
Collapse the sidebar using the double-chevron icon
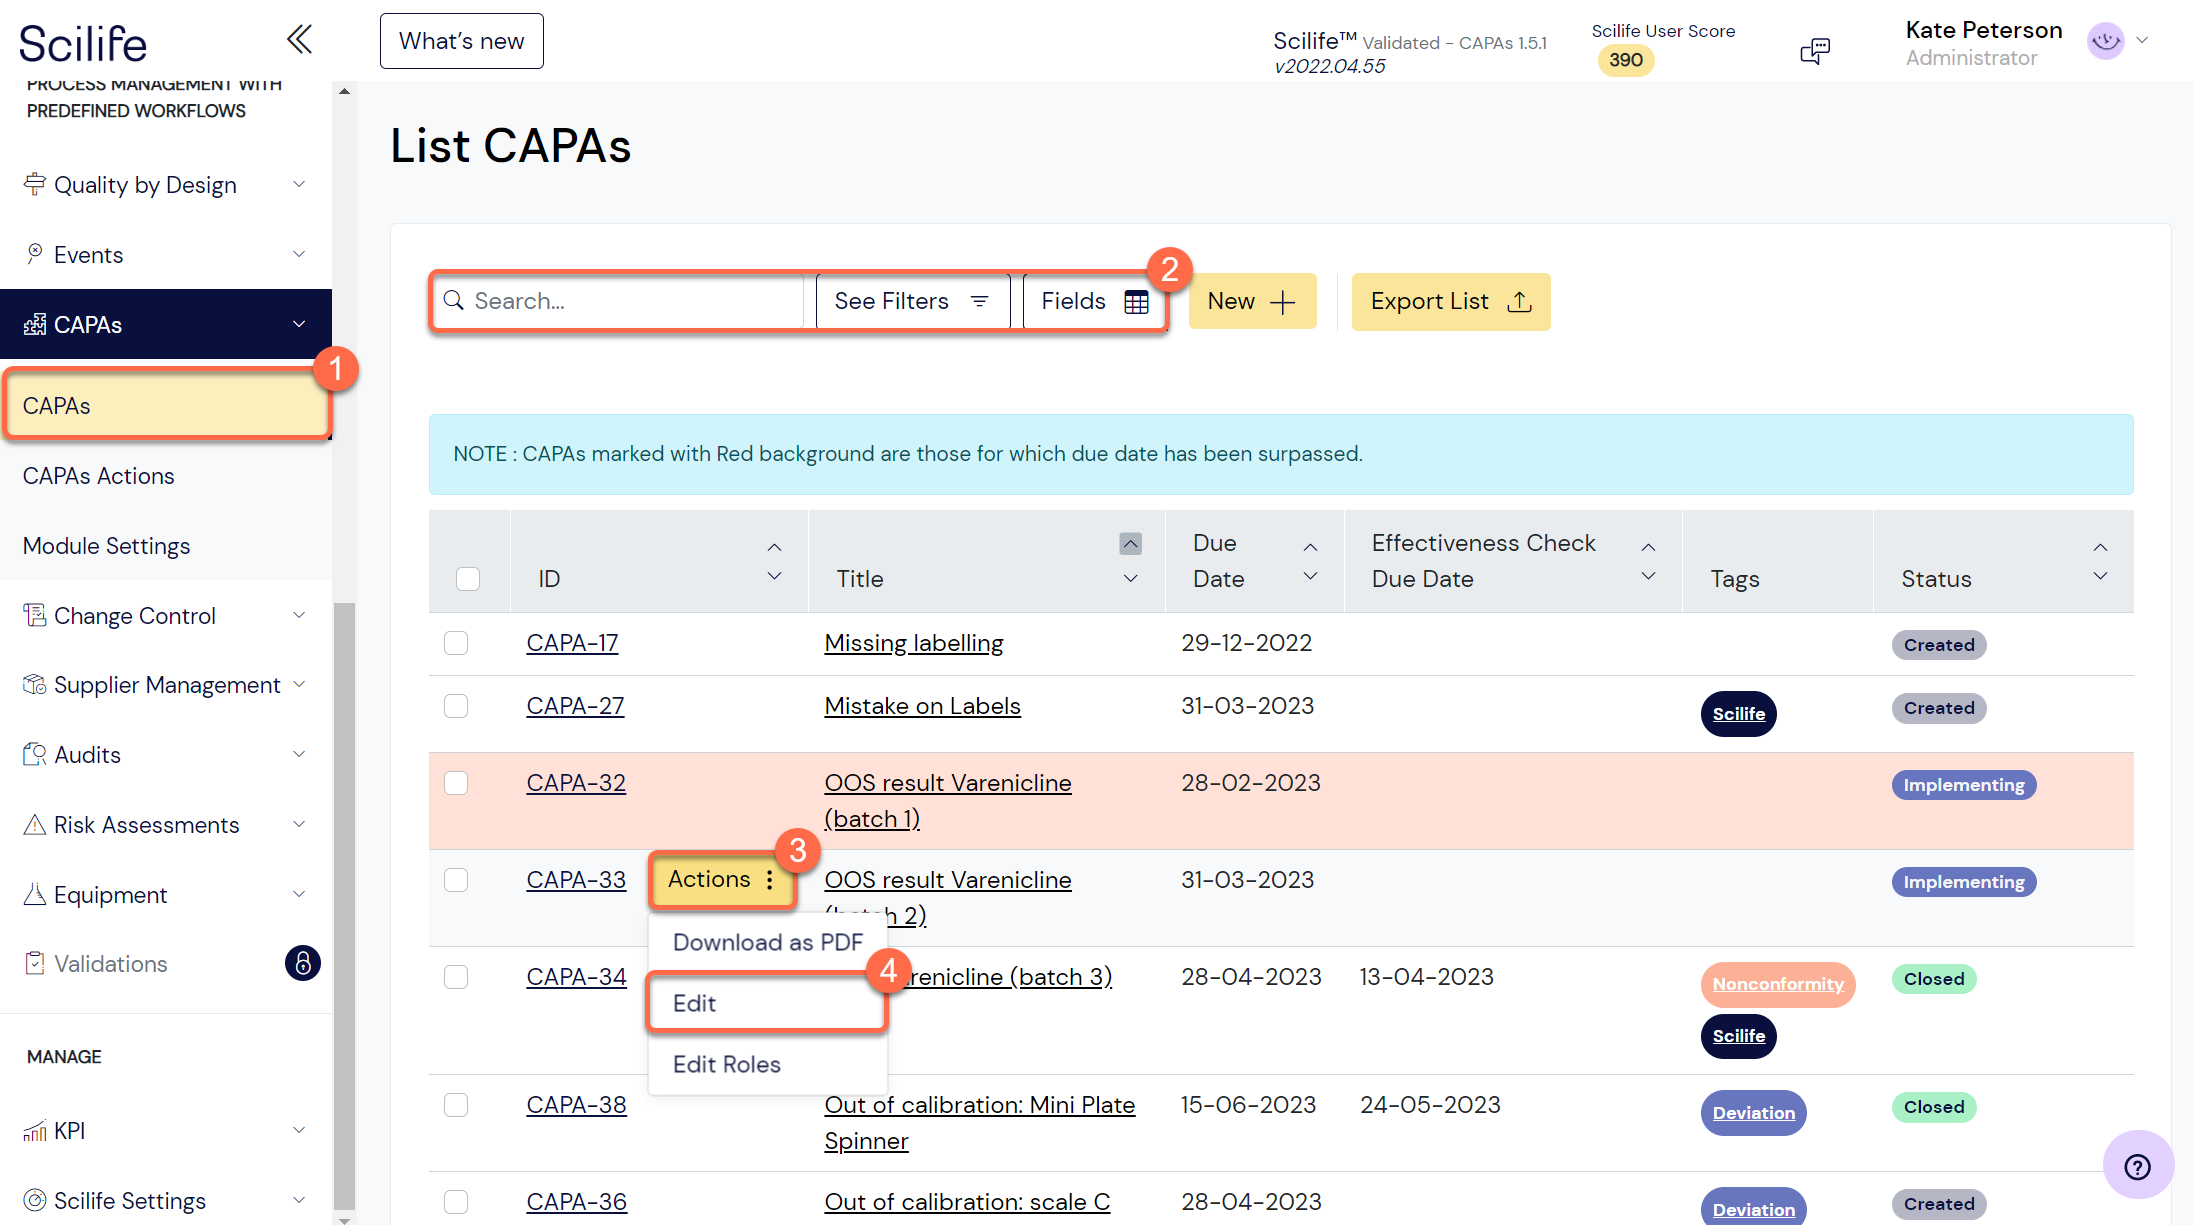click(x=299, y=38)
